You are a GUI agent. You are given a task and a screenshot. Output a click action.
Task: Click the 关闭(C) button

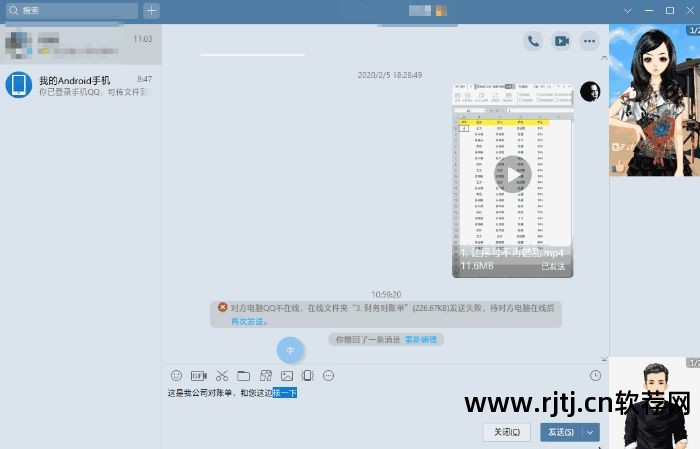507,432
